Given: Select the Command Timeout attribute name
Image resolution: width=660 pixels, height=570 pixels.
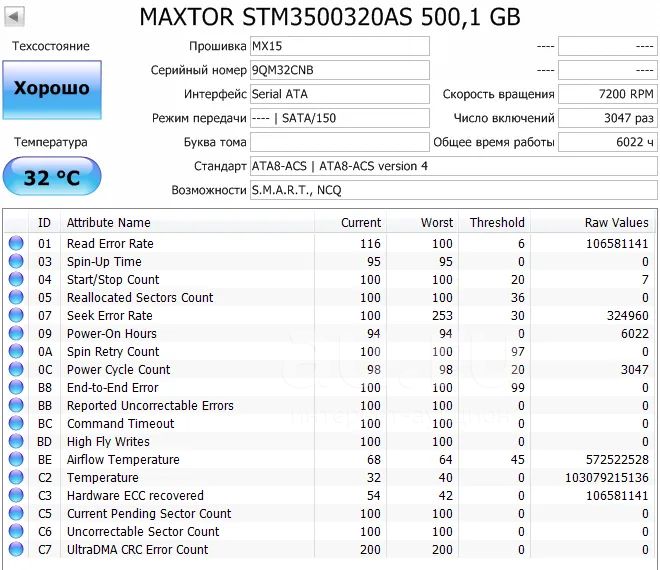Looking at the screenshot, I should (120, 424).
